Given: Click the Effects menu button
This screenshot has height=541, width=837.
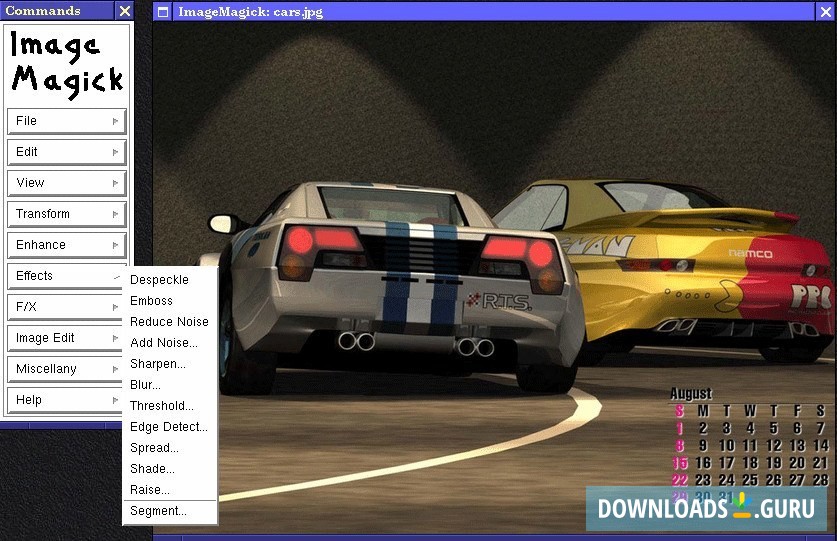Looking at the screenshot, I should [62, 276].
